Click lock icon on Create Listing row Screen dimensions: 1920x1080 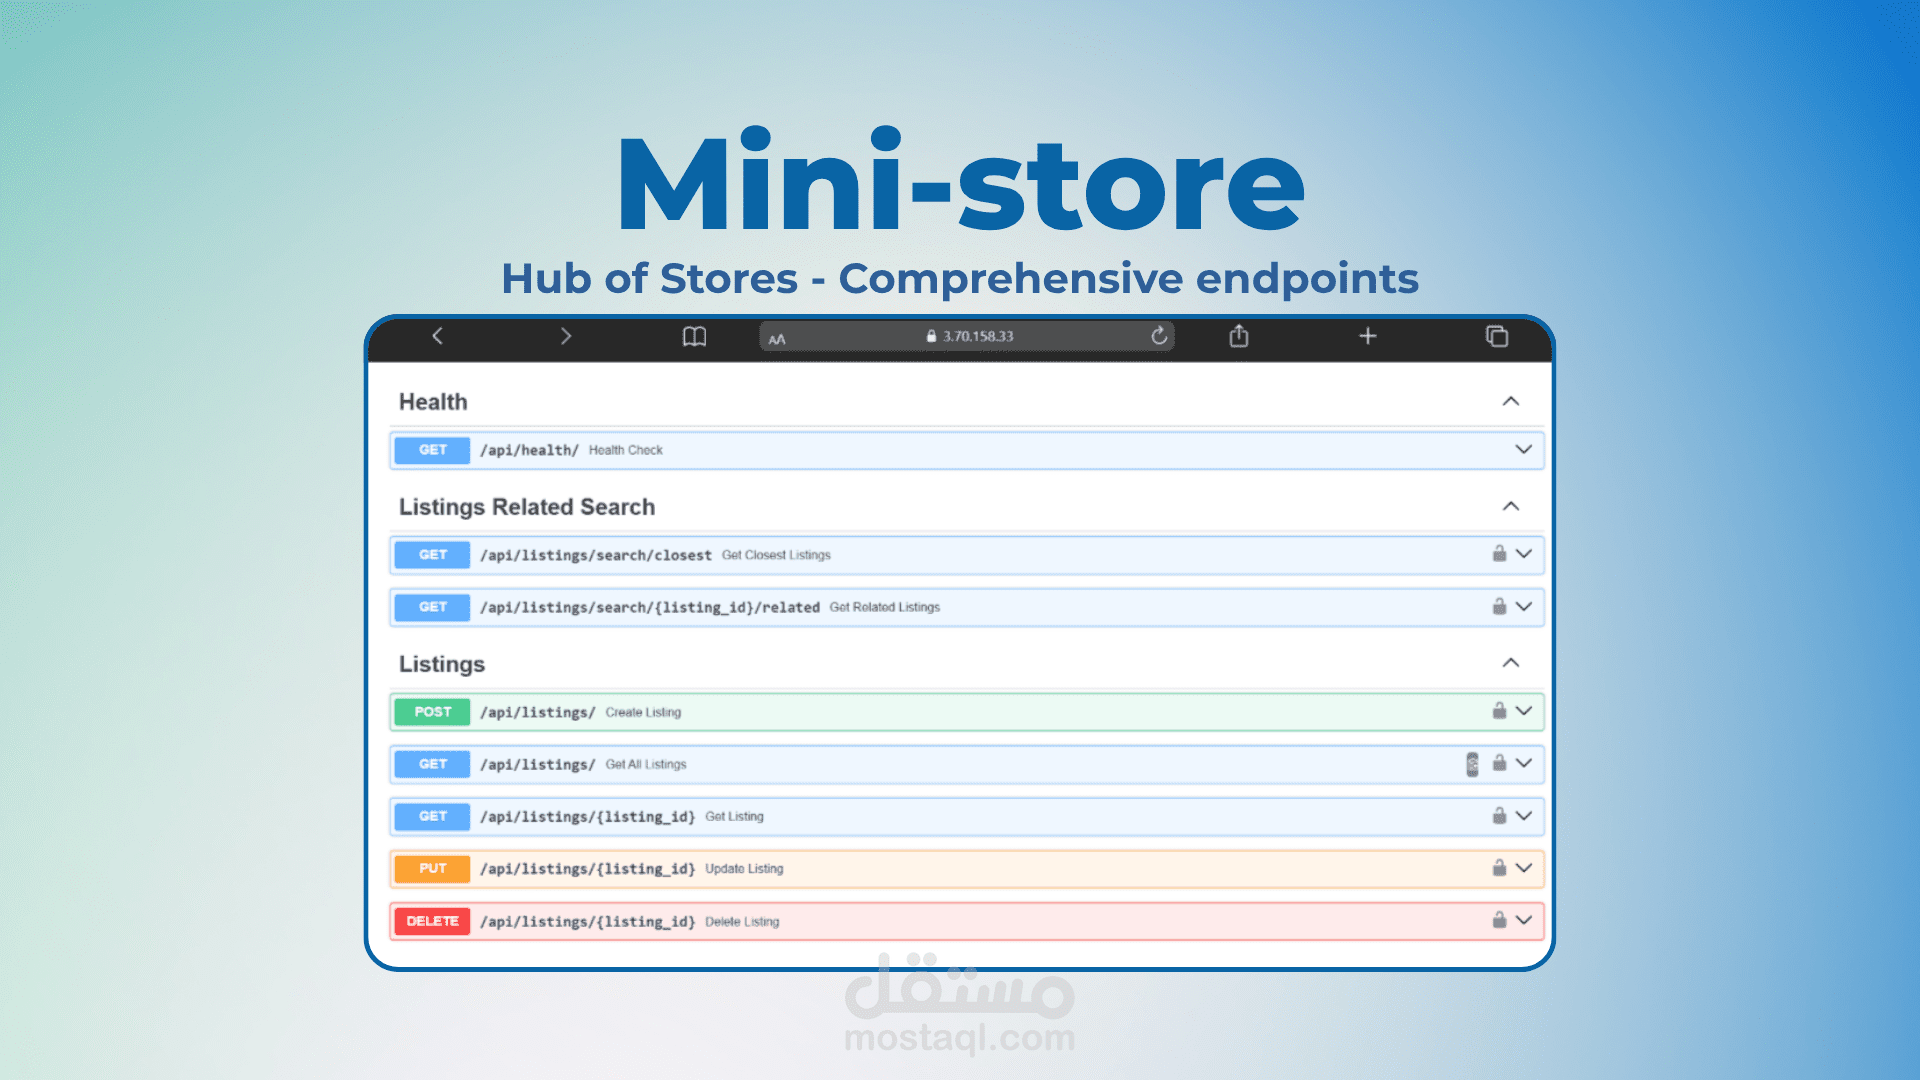[x=1499, y=711]
